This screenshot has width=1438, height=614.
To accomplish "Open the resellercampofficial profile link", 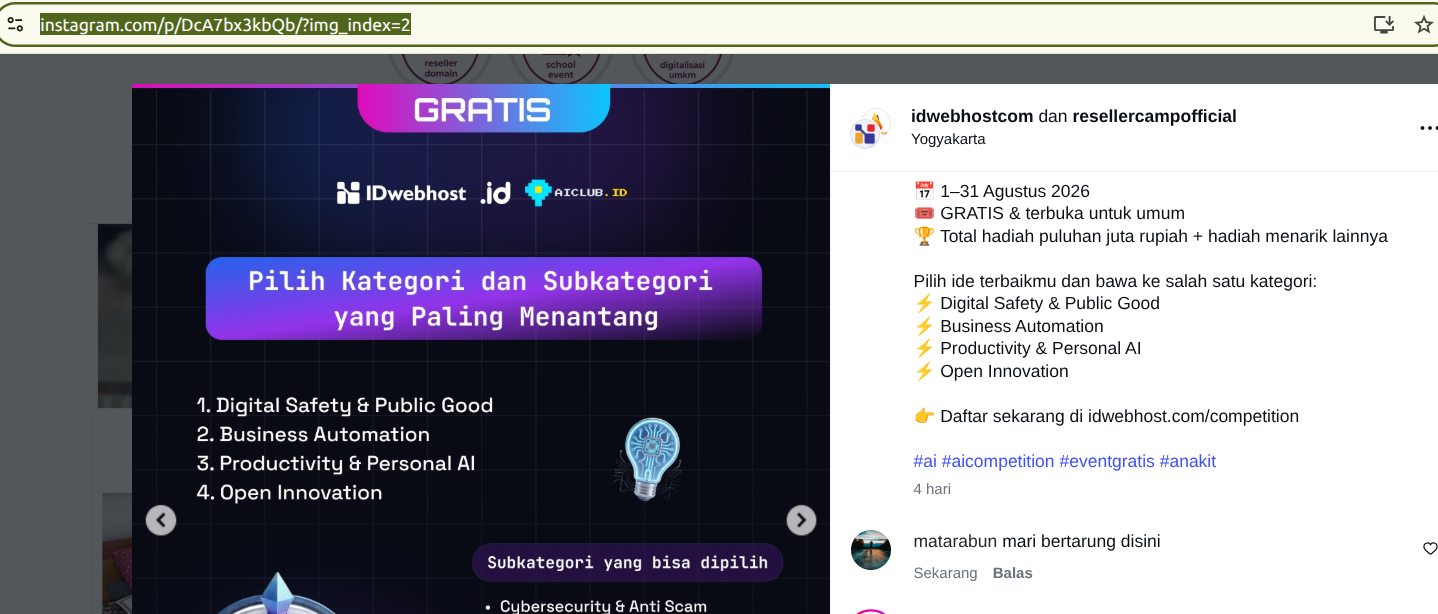I will click(x=1154, y=116).
